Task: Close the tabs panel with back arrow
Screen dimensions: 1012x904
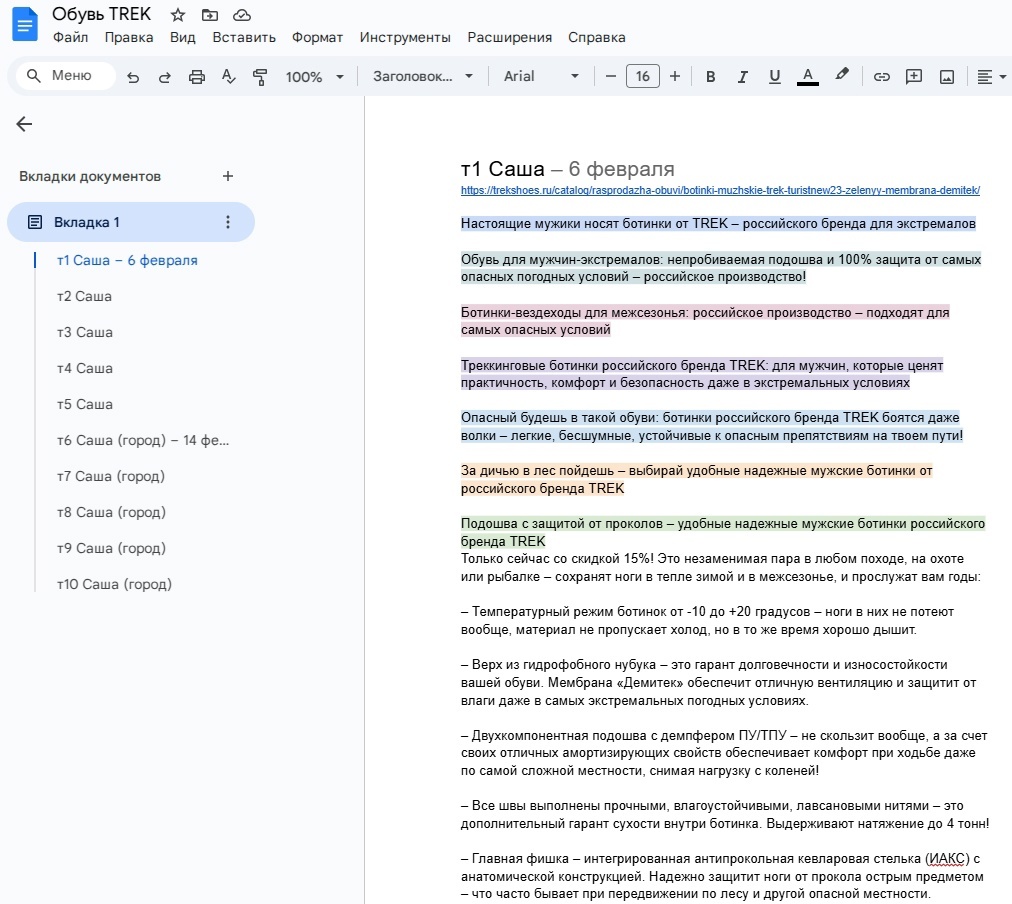Action: (25, 124)
